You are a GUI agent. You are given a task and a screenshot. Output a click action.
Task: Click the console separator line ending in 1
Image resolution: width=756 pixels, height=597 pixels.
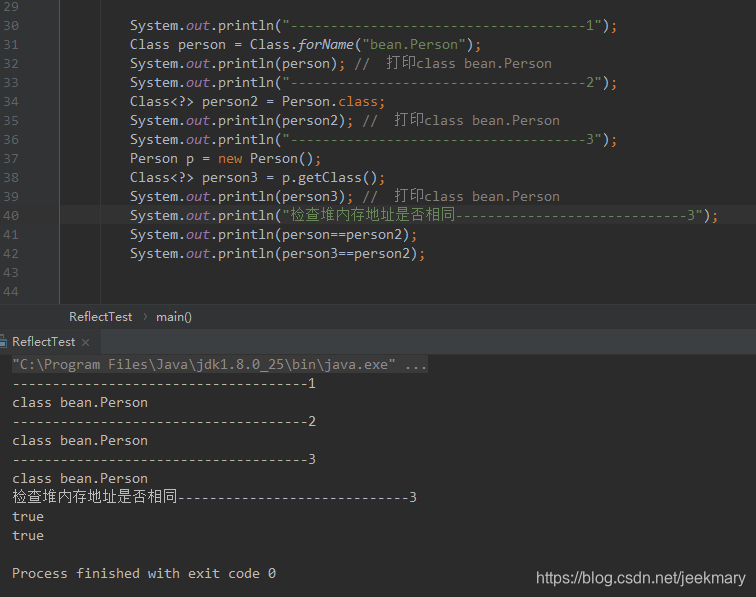[x=164, y=384]
